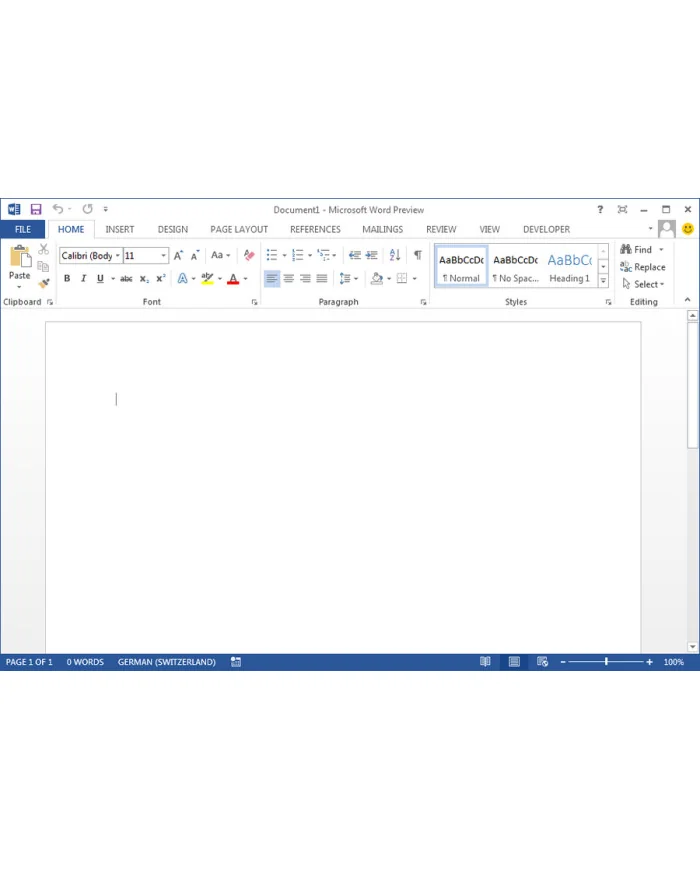
Task: Click Find in Editing group
Action: [x=642, y=249]
